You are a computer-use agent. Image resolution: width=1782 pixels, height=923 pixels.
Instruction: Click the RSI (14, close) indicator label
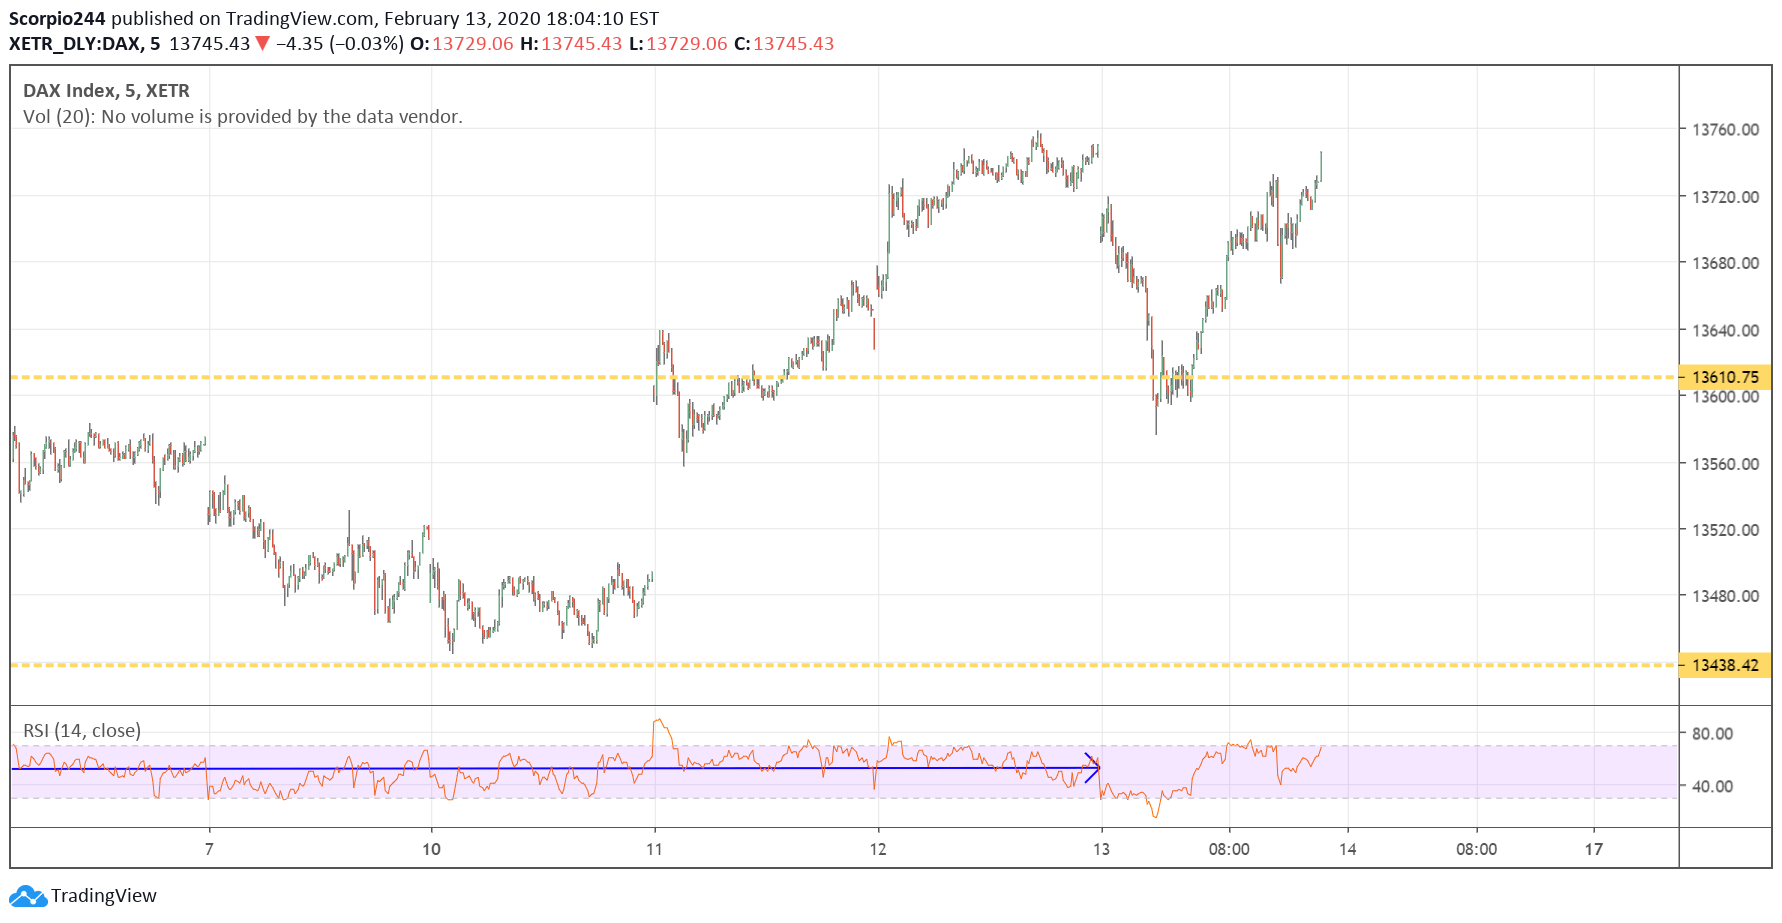(x=82, y=731)
